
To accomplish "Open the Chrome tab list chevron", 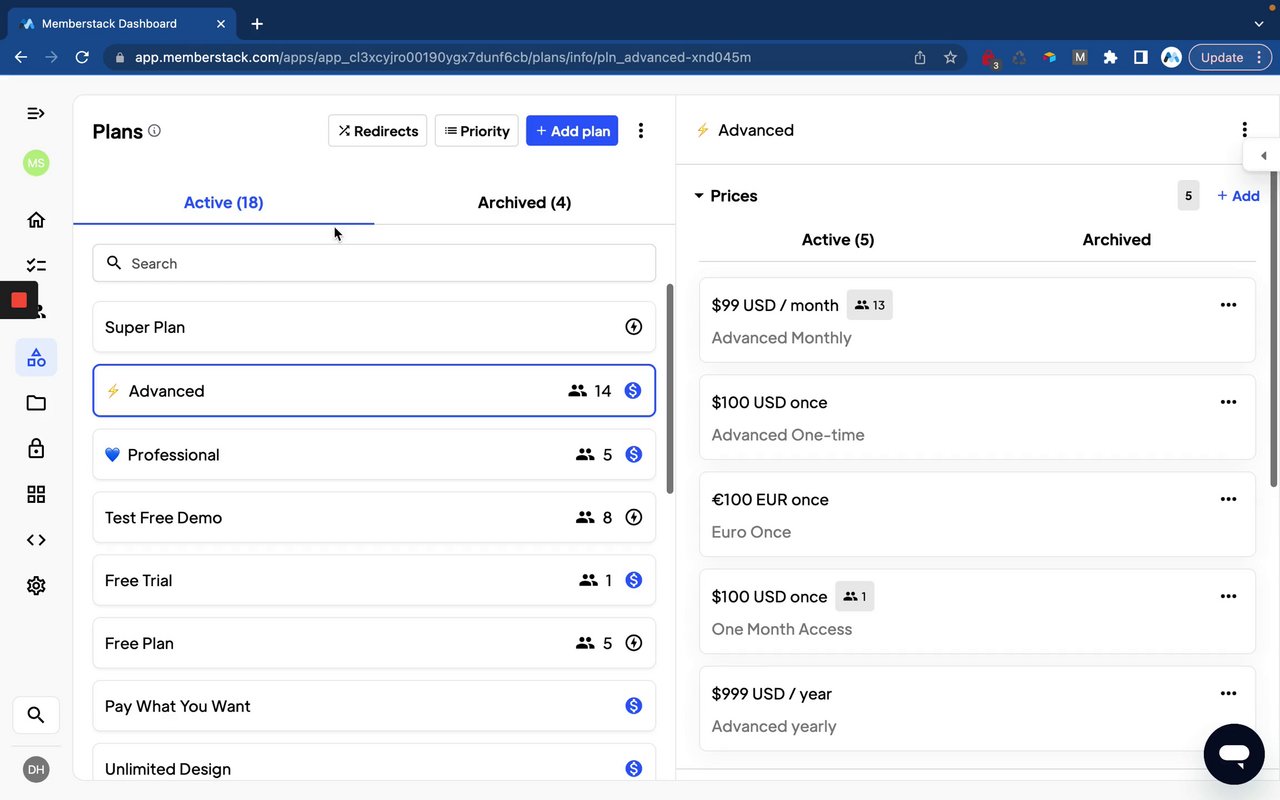I will pos(1258,23).
